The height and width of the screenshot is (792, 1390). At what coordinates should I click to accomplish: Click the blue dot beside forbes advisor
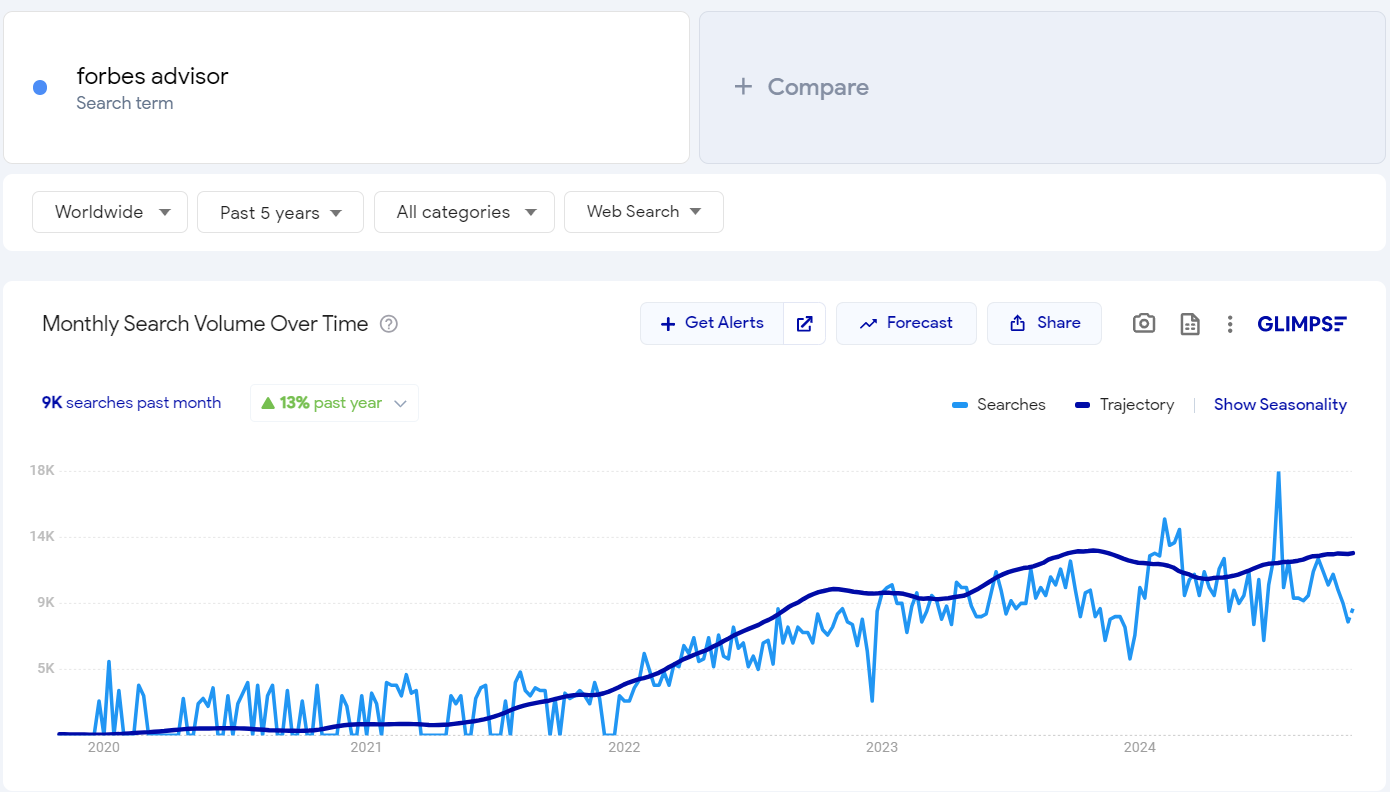pyautogui.click(x=40, y=88)
